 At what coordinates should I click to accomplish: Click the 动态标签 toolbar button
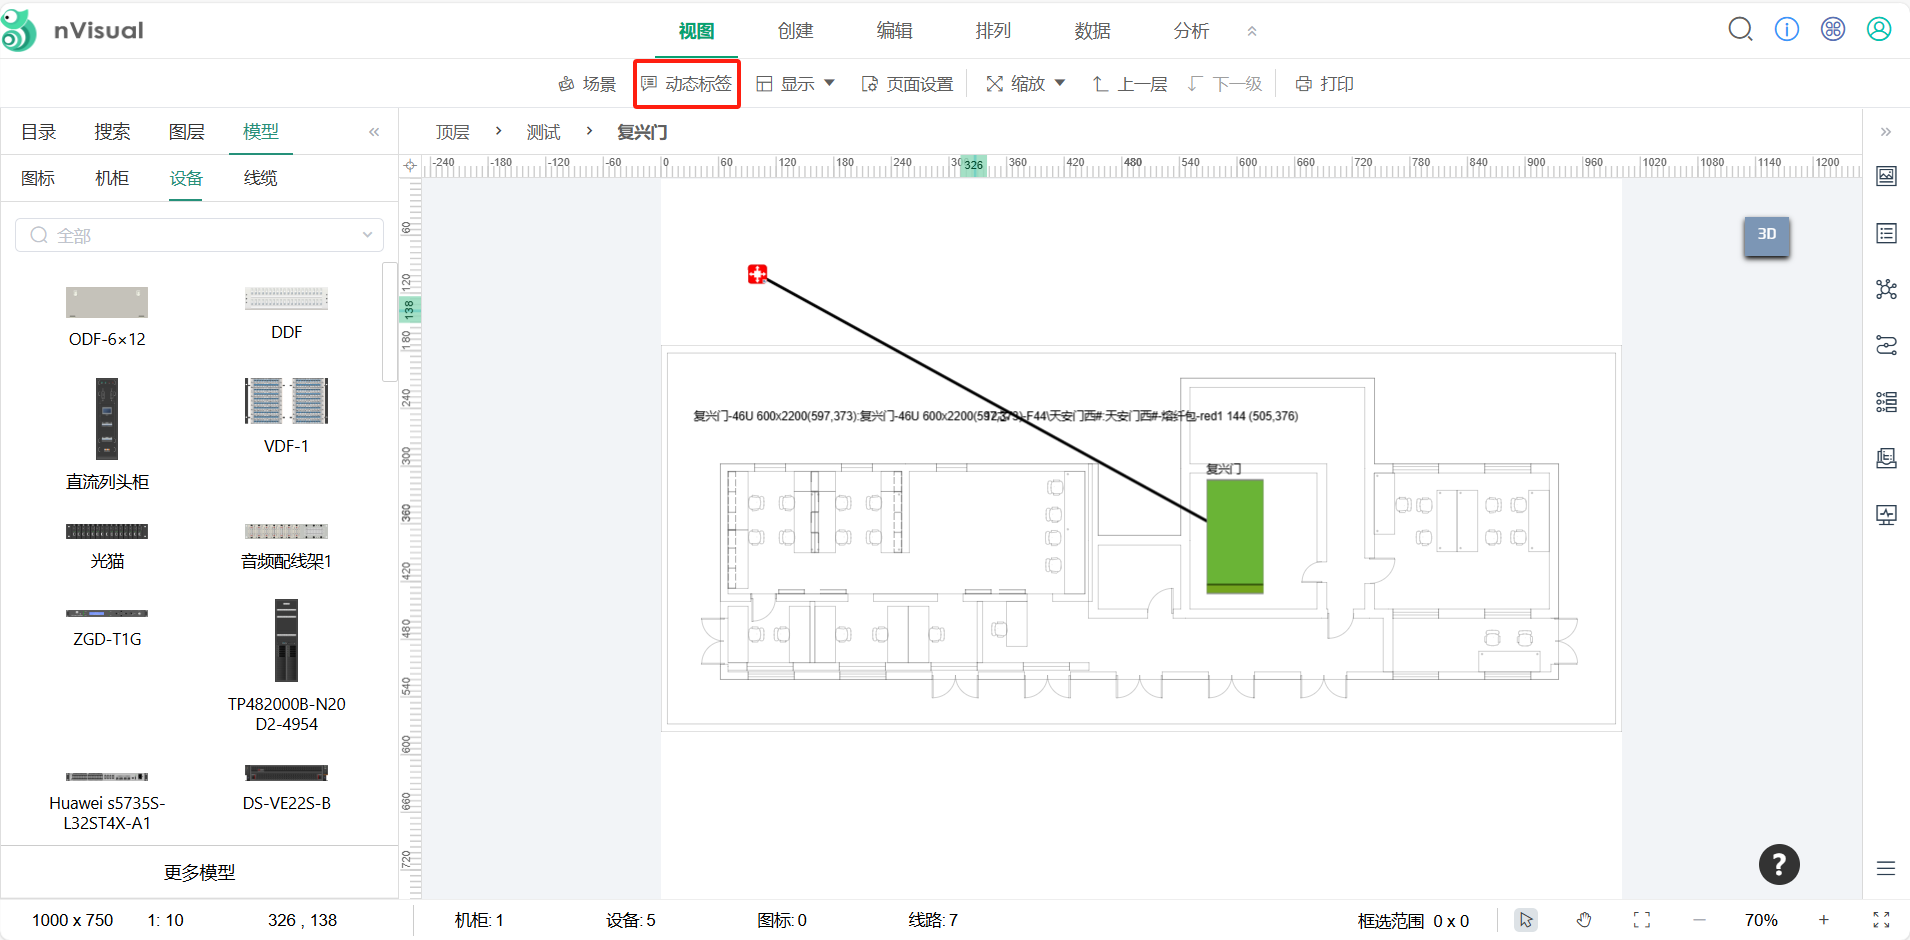point(687,84)
